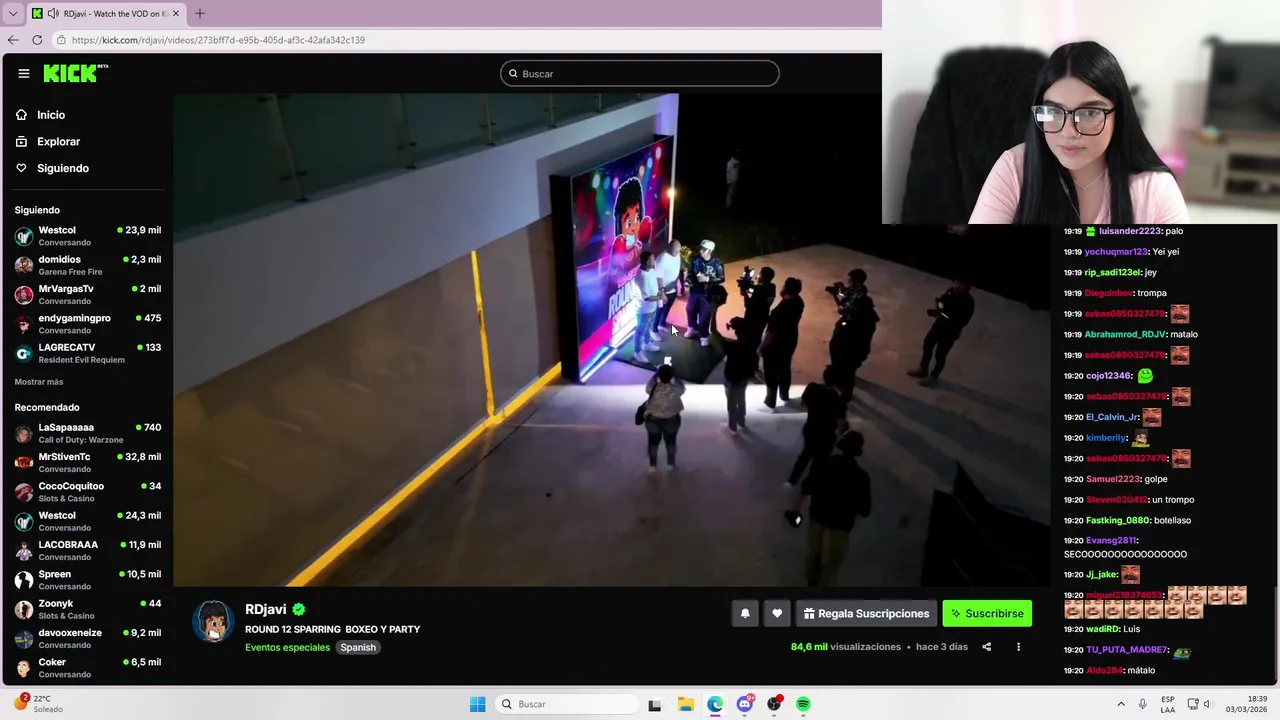Click the address bar URL
The image size is (1280, 720).
pos(218,40)
